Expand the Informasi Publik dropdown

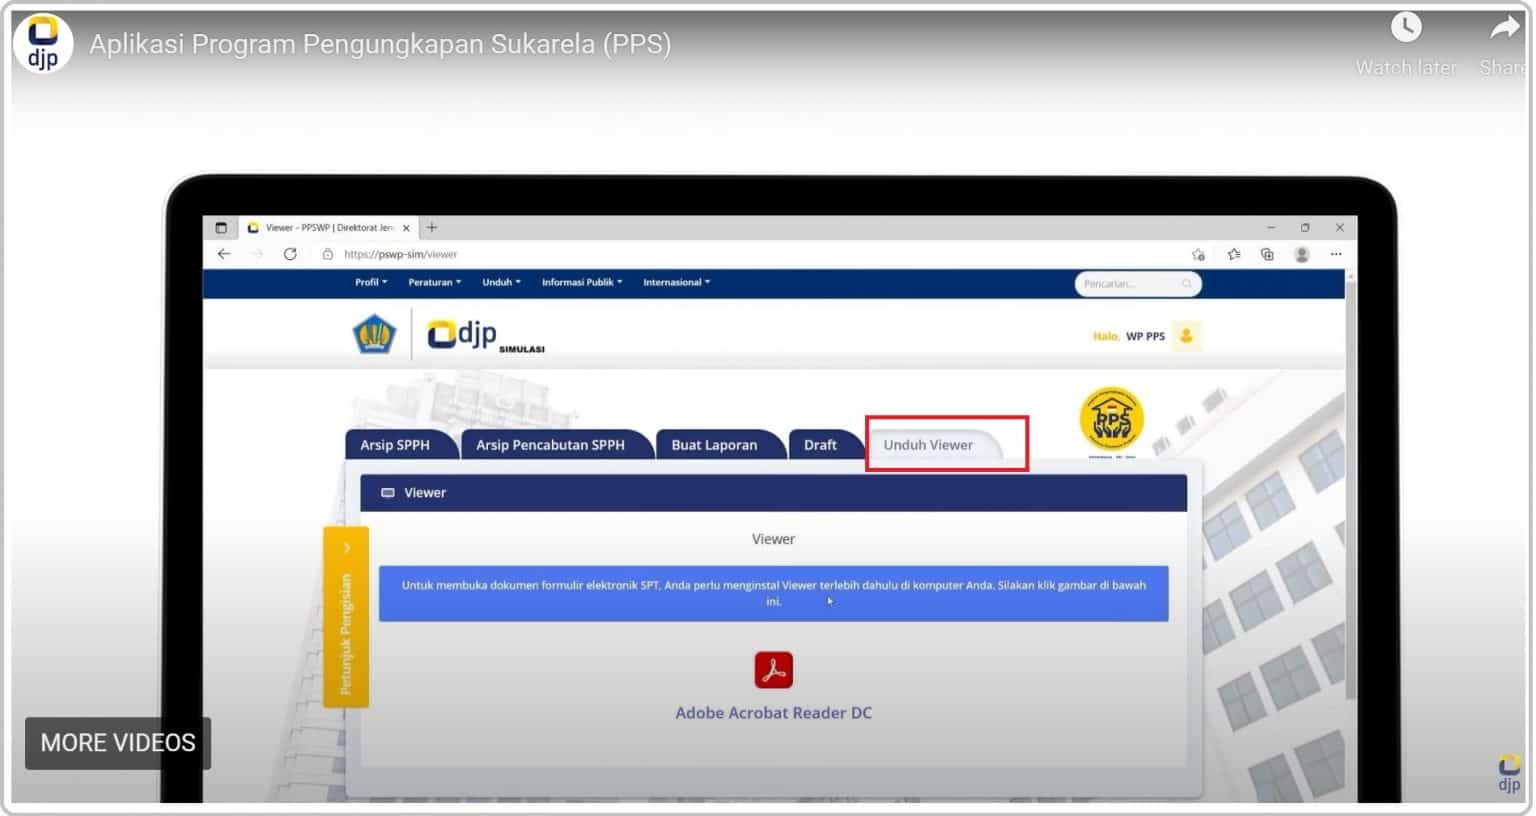coord(581,282)
